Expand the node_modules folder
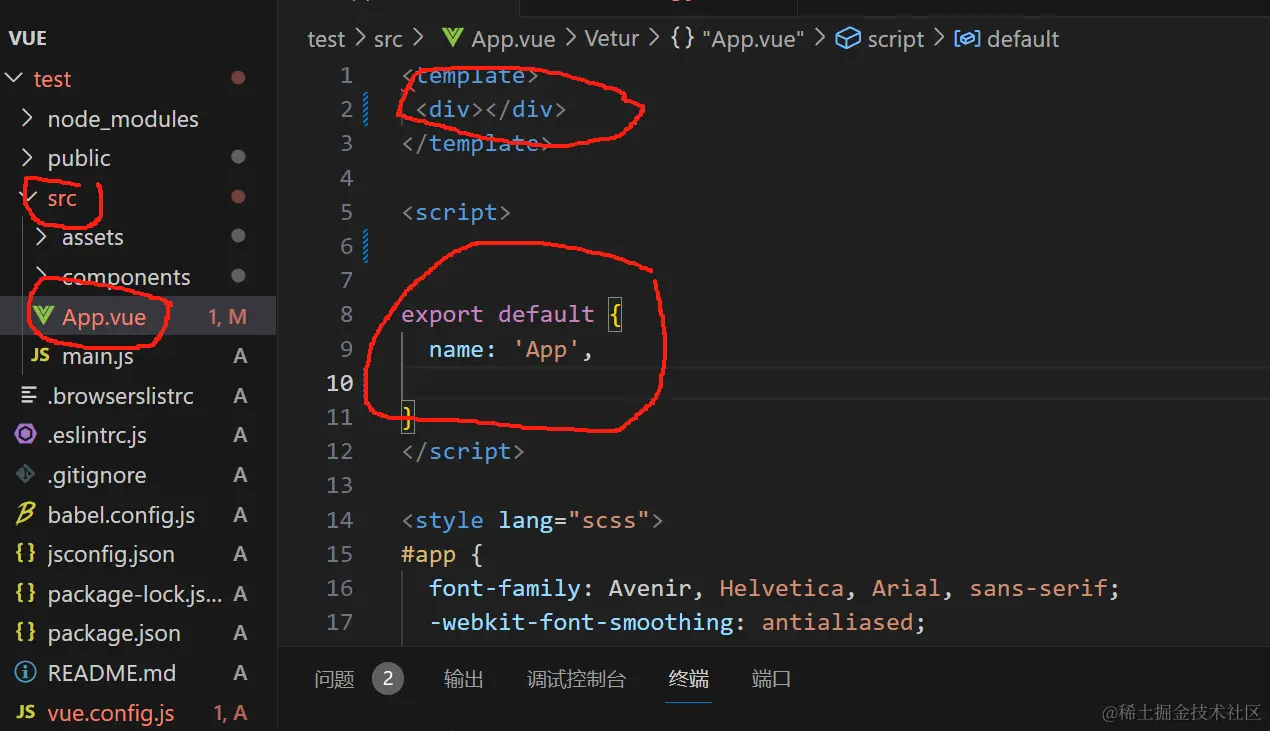1270x731 pixels. tap(123, 119)
